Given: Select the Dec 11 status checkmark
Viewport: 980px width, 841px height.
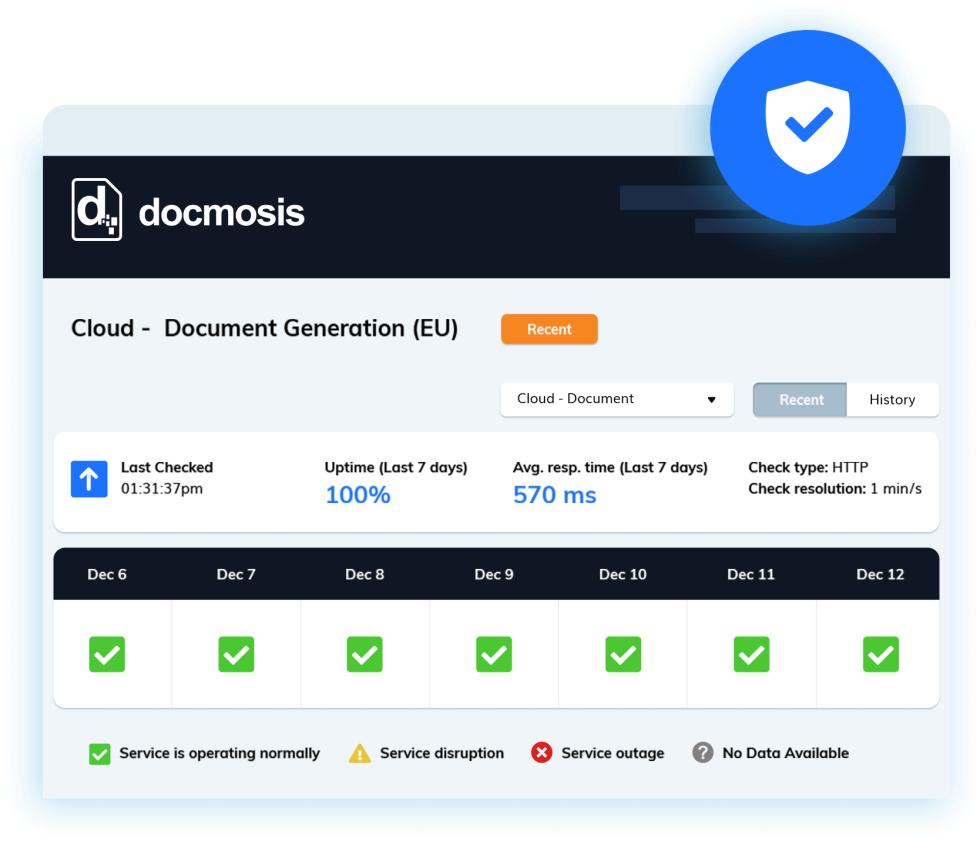Looking at the screenshot, I should click(x=751, y=654).
